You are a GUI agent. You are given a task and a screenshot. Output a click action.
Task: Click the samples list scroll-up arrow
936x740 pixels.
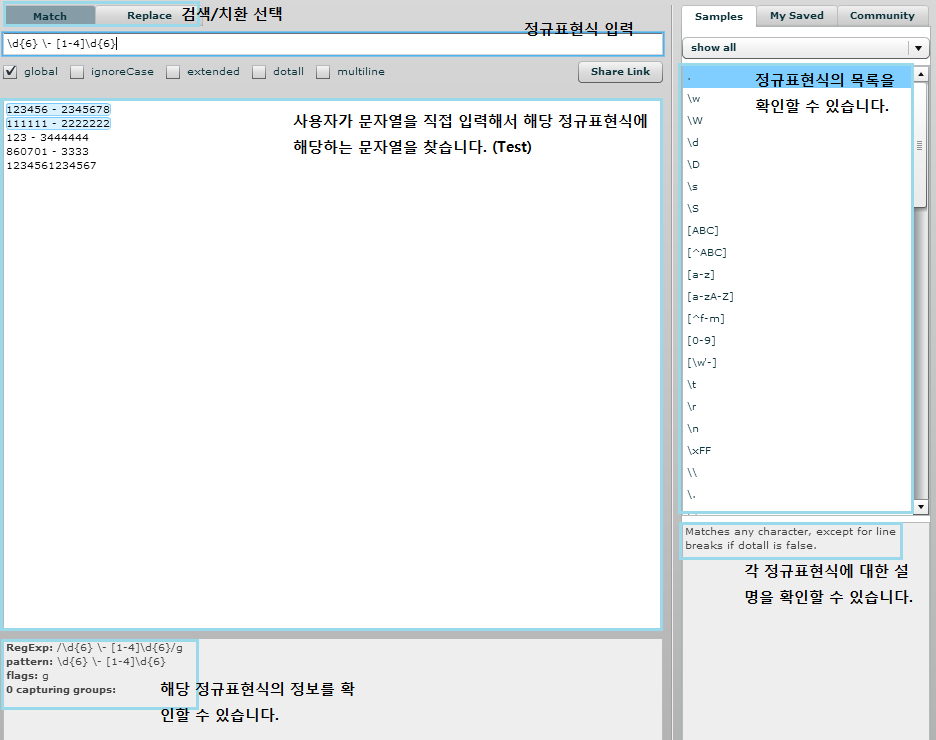(x=920, y=74)
